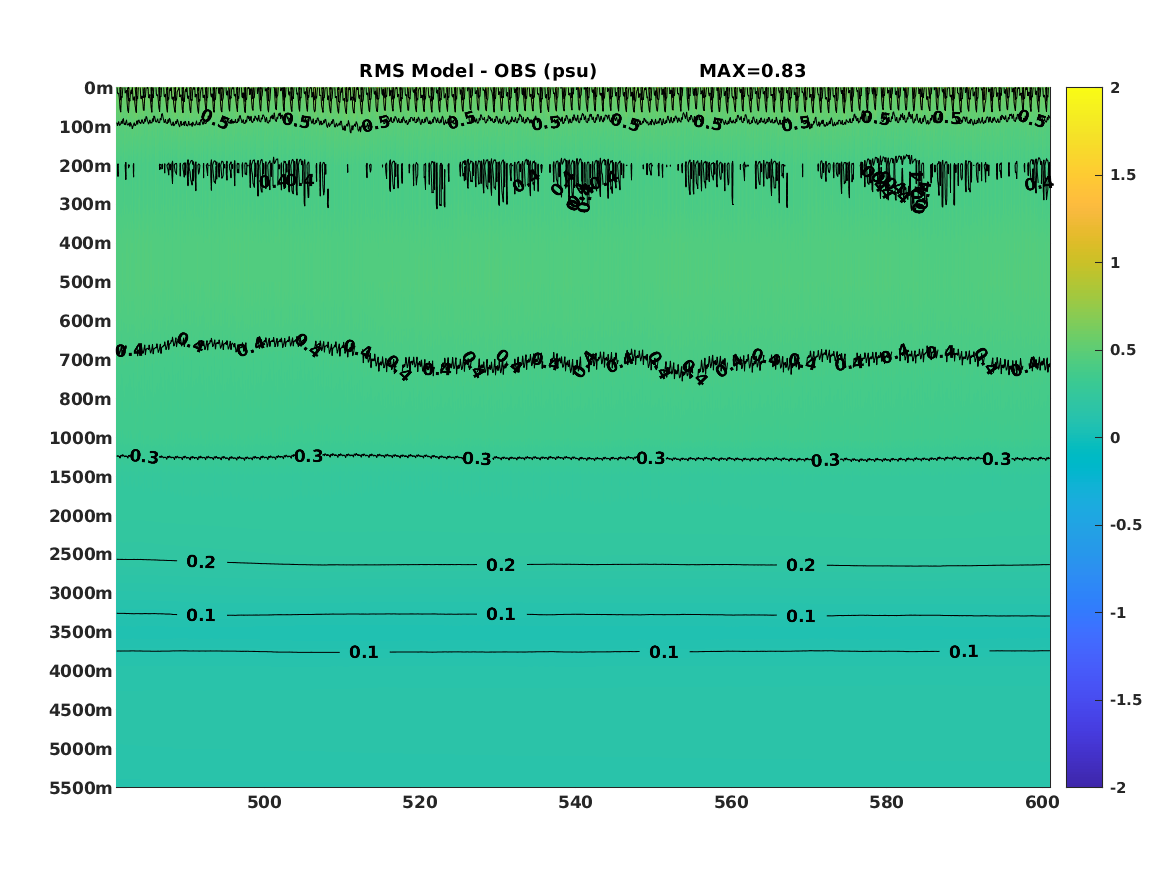Screen dimensions: 1167x875
Task: Click the colorbar tick label '-0.5'
Action: point(1125,525)
